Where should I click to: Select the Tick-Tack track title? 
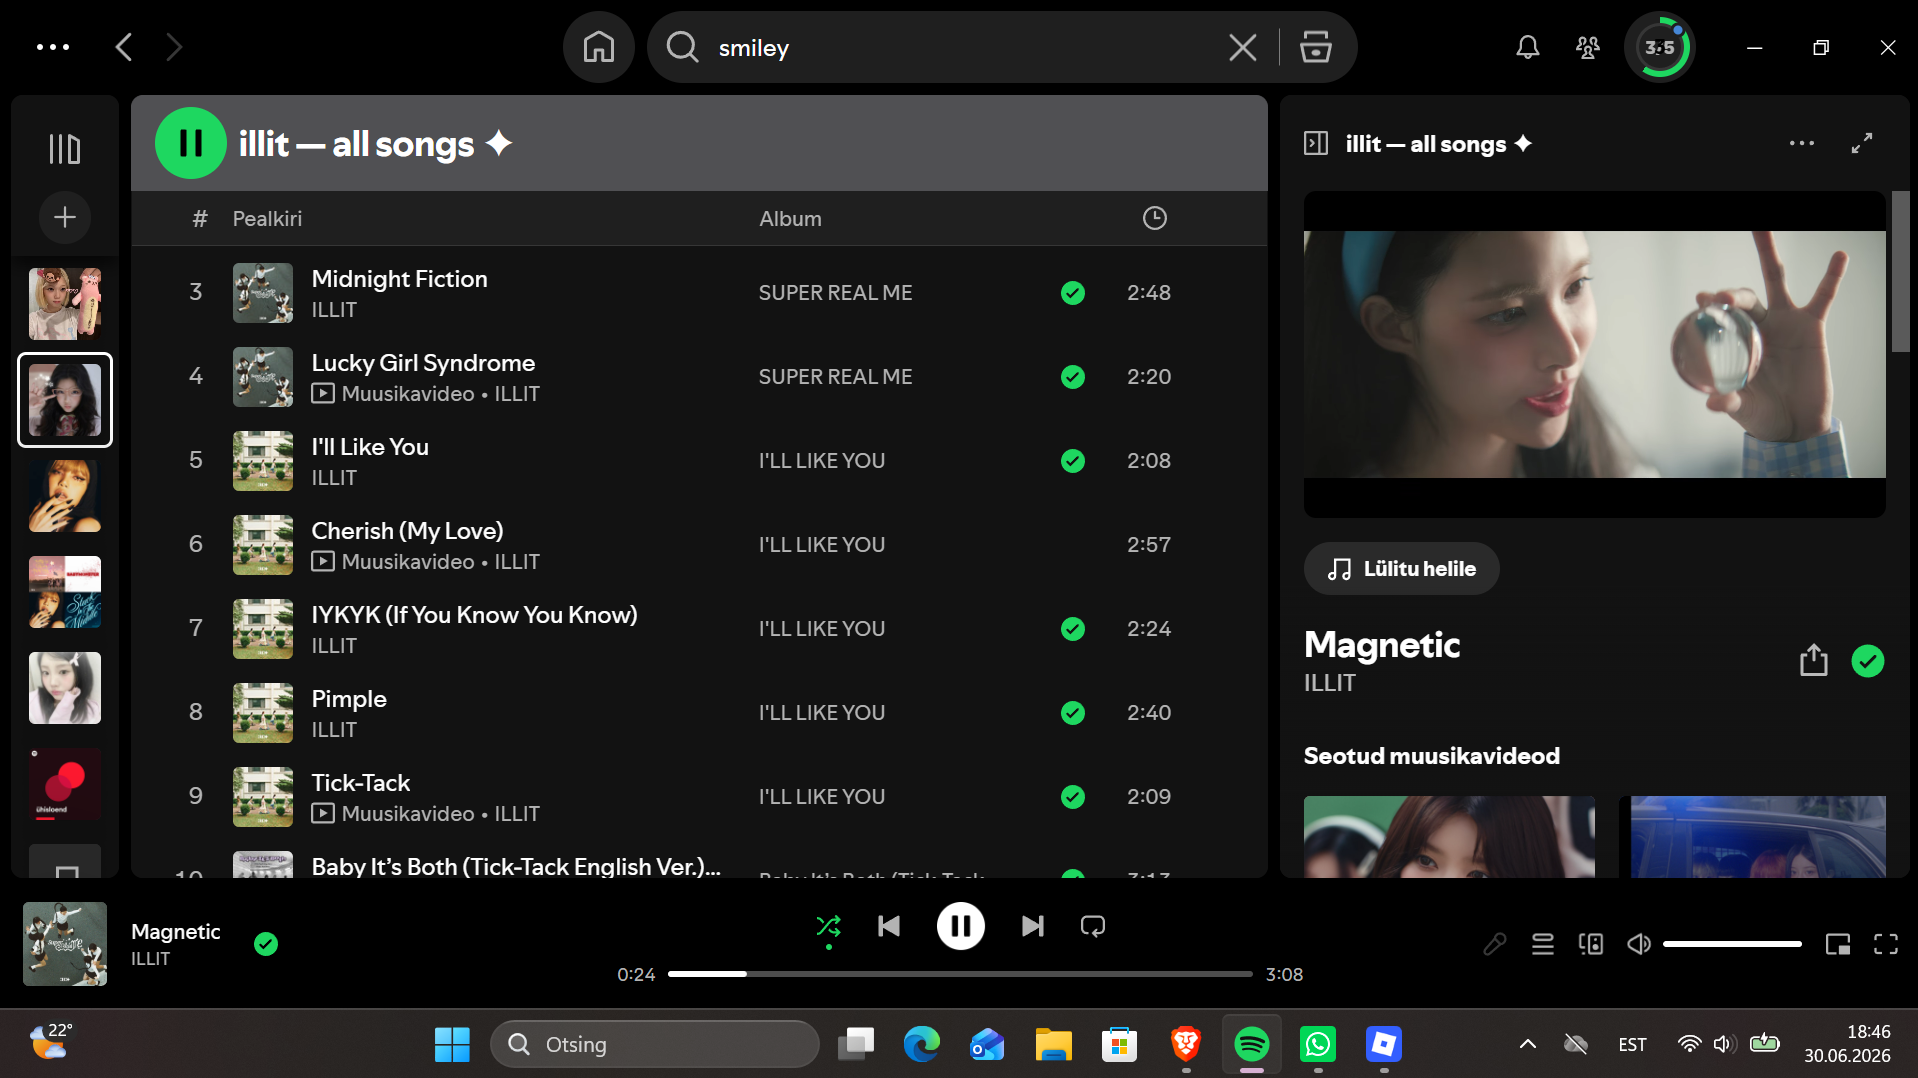(360, 783)
